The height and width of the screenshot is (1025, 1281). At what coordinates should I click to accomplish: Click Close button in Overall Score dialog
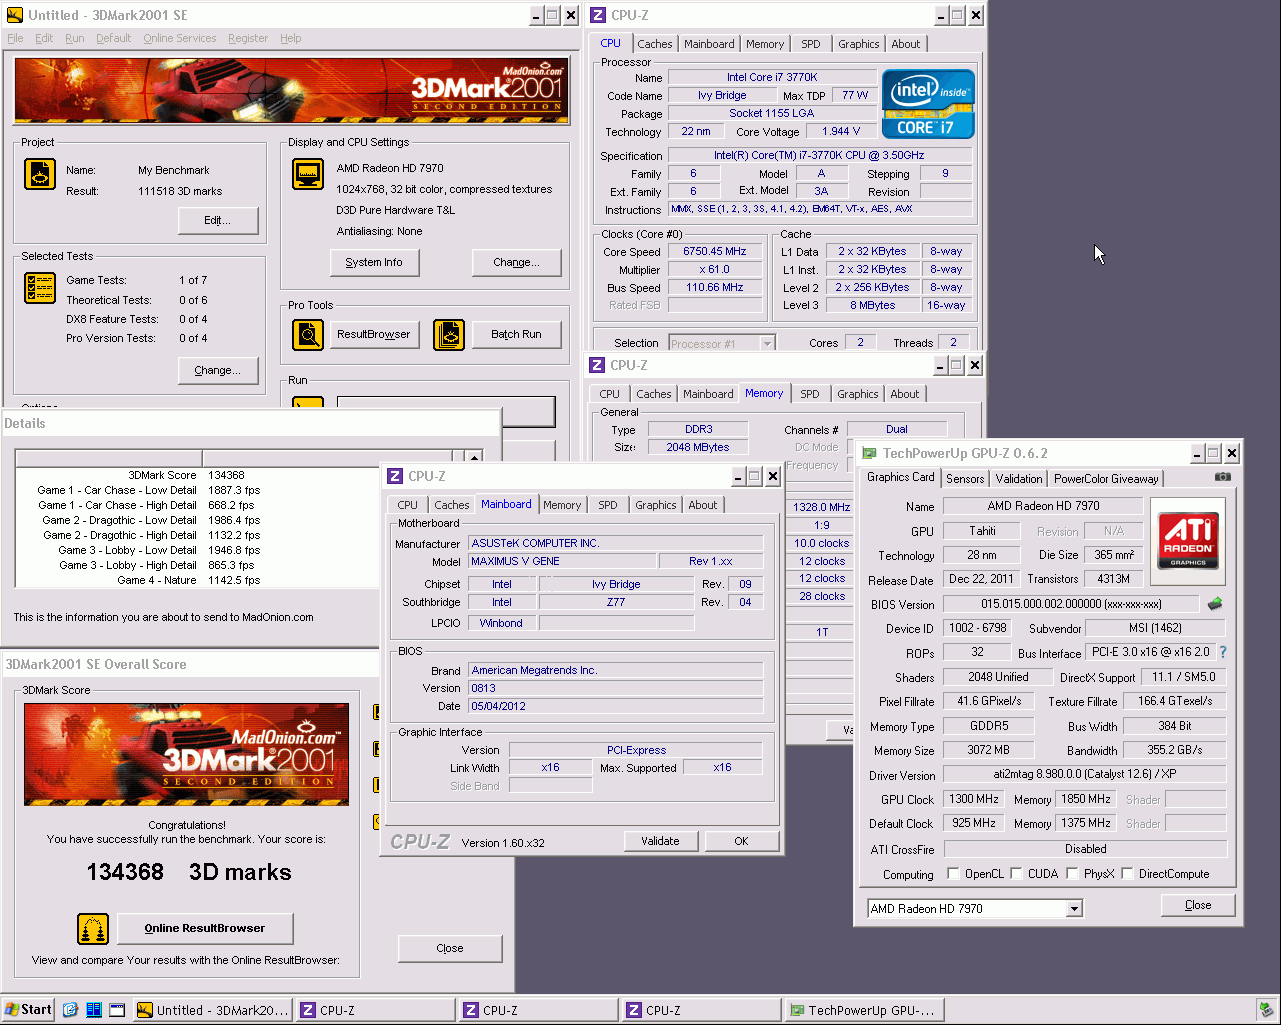[450, 948]
